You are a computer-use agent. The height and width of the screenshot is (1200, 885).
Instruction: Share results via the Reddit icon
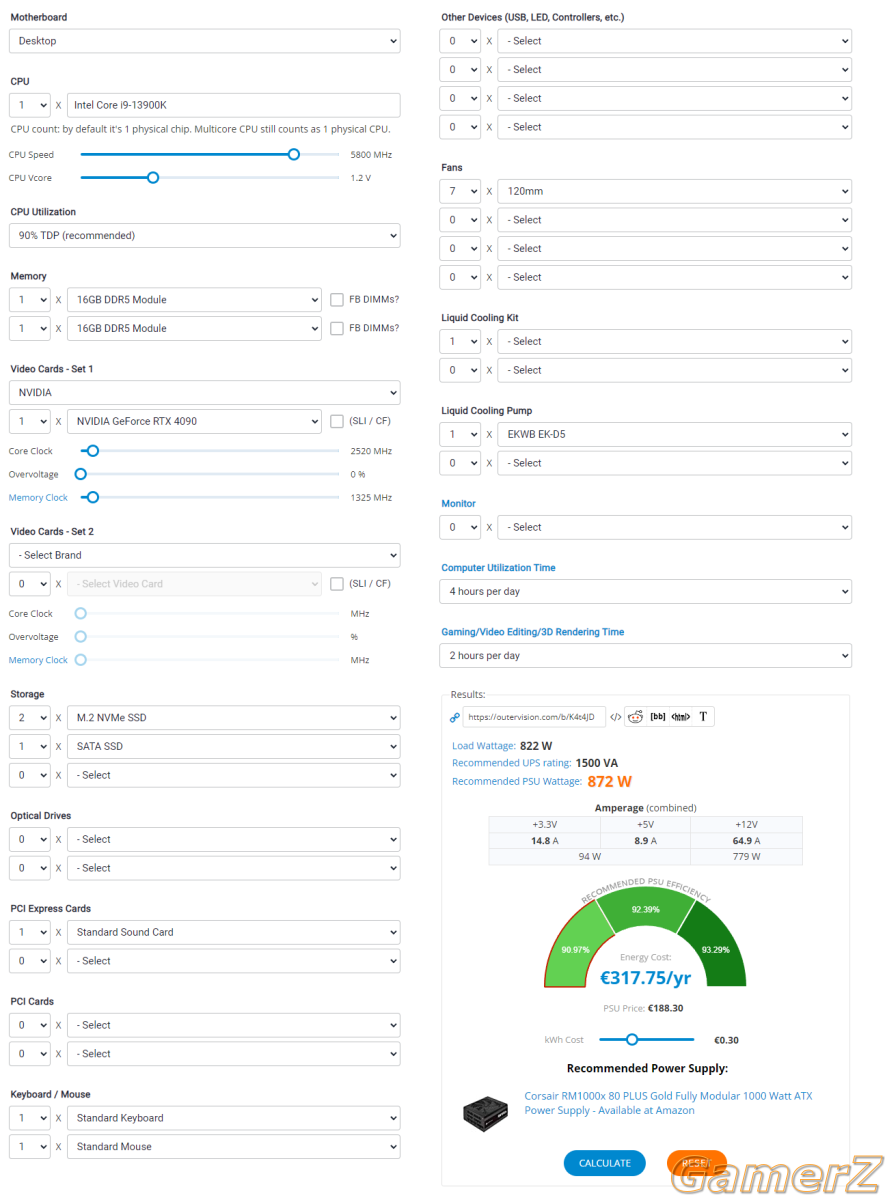point(635,717)
